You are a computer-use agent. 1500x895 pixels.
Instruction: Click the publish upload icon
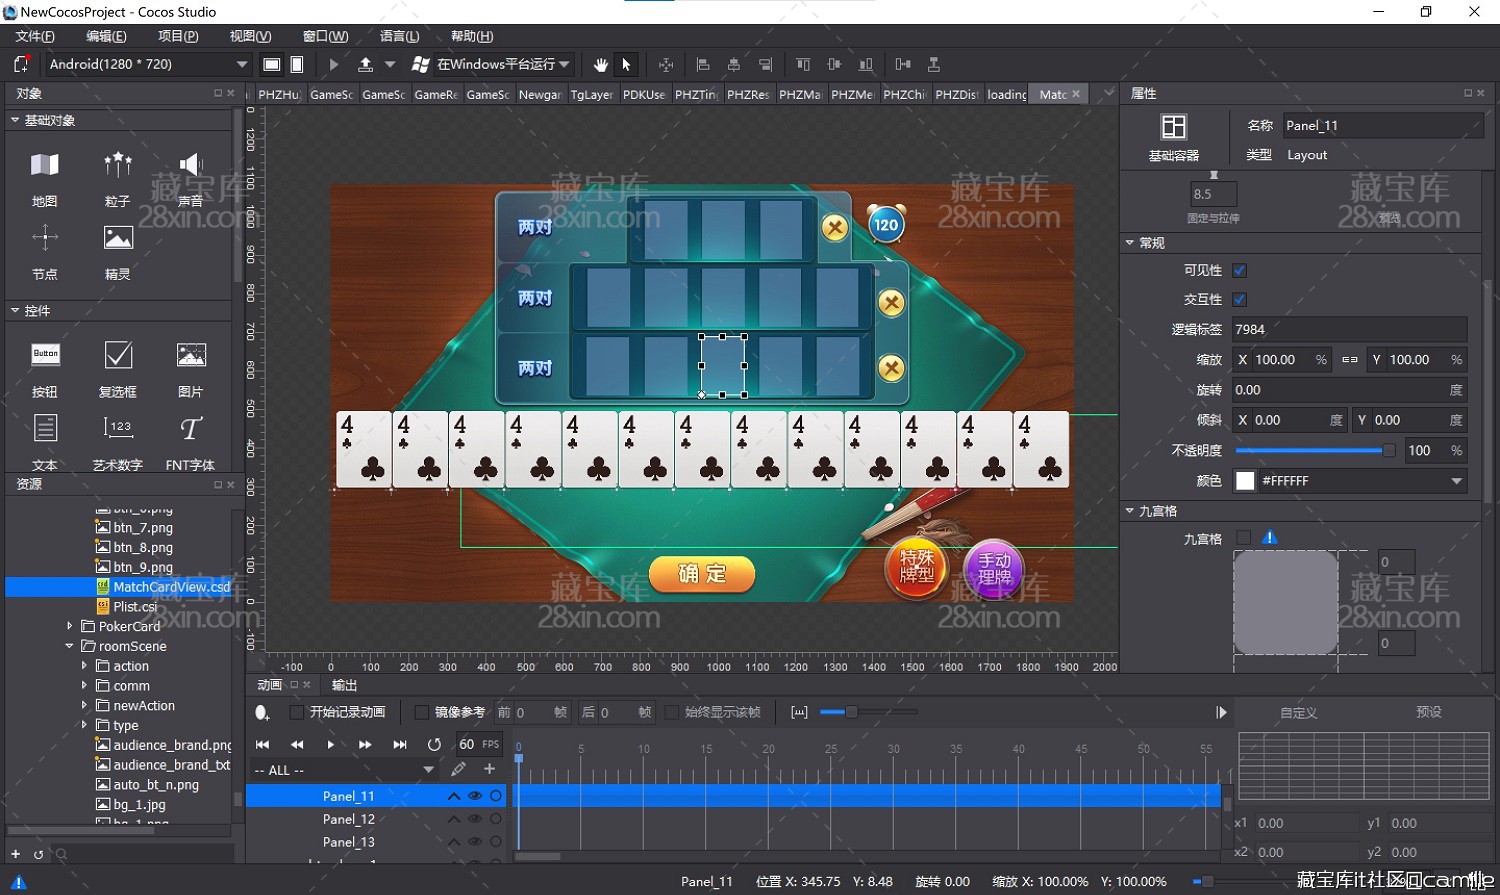(x=366, y=64)
